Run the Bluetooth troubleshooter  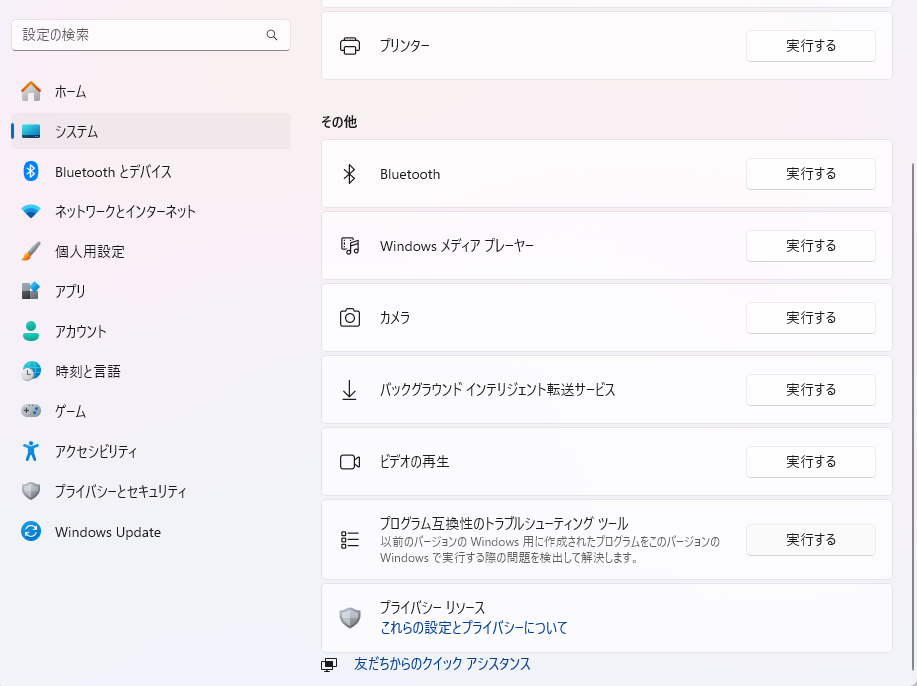810,174
